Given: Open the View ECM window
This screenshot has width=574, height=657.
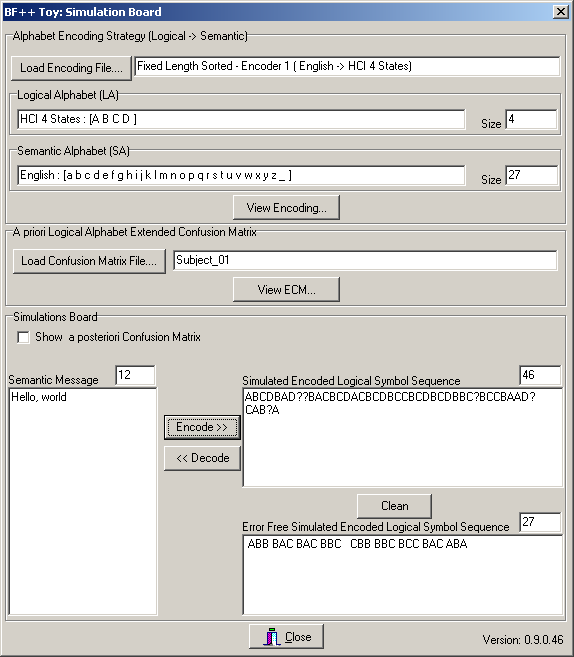Looking at the screenshot, I should pyautogui.click(x=286, y=290).
